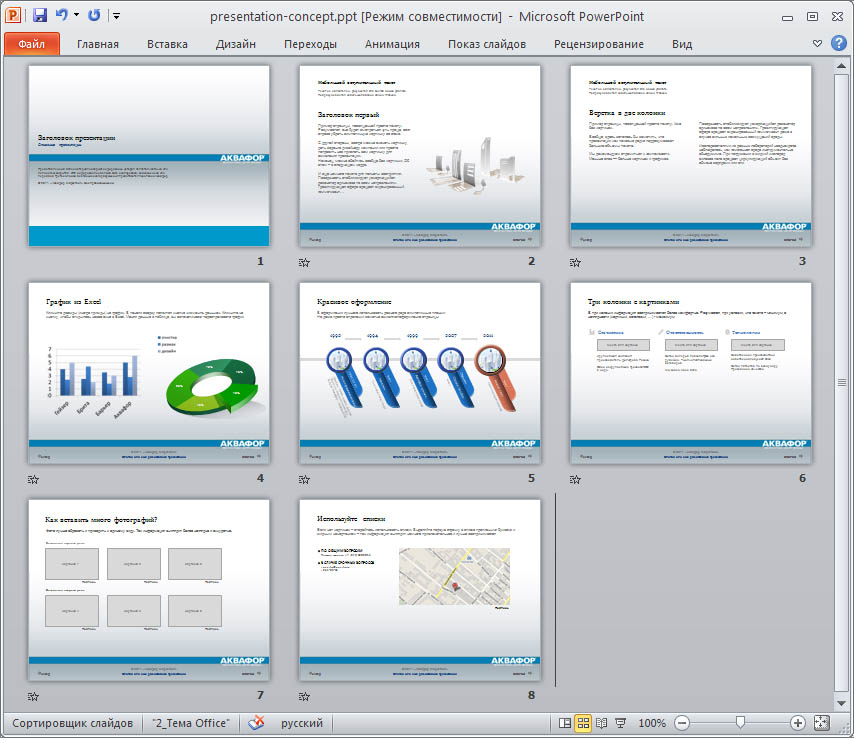Click the animation star under slide 2
Viewport: 854px width, 738px height.
coord(304,262)
